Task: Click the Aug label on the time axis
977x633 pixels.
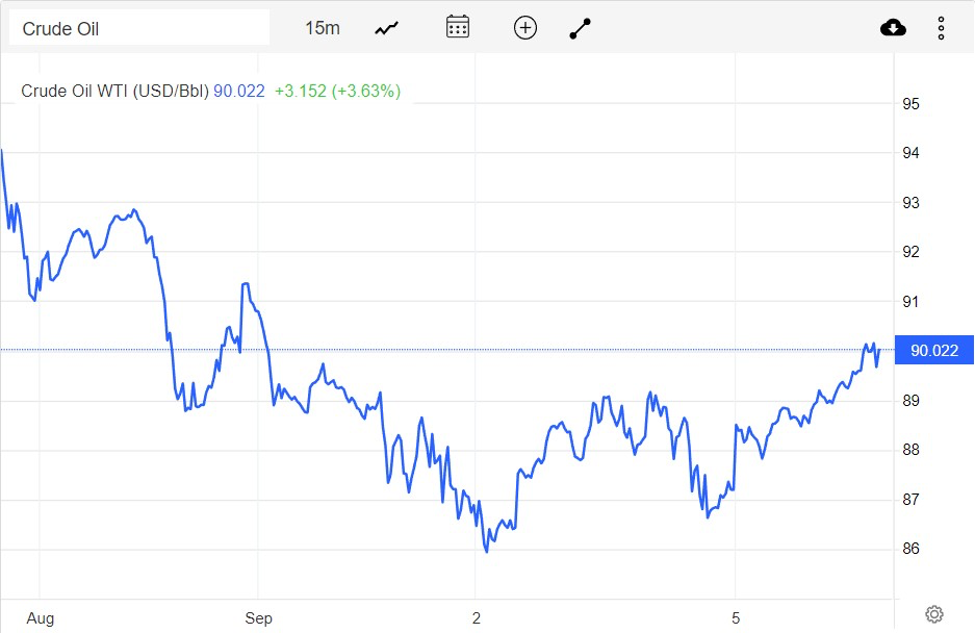Action: (x=41, y=618)
